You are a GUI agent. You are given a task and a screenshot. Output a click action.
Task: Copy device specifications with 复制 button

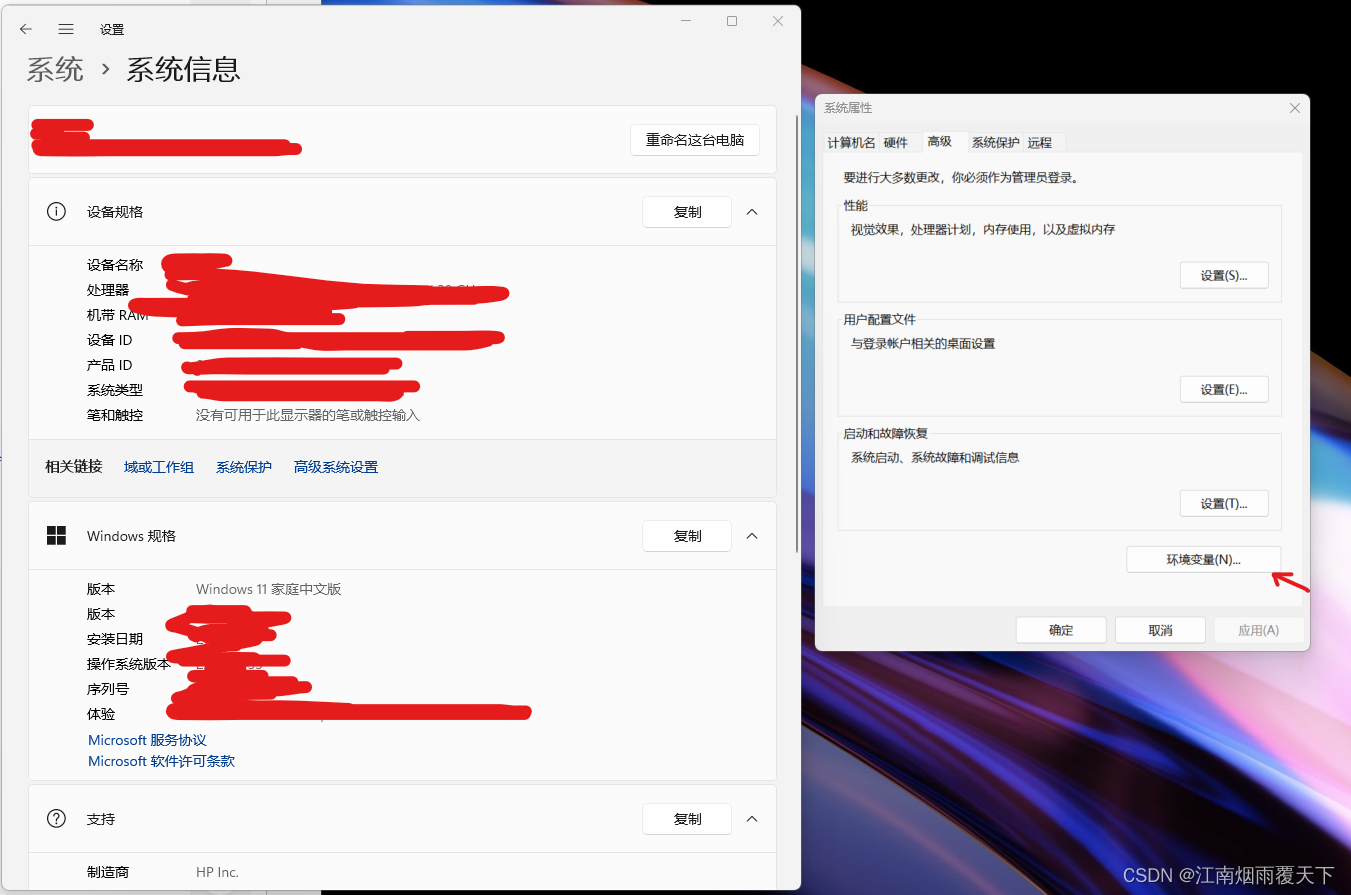point(687,212)
